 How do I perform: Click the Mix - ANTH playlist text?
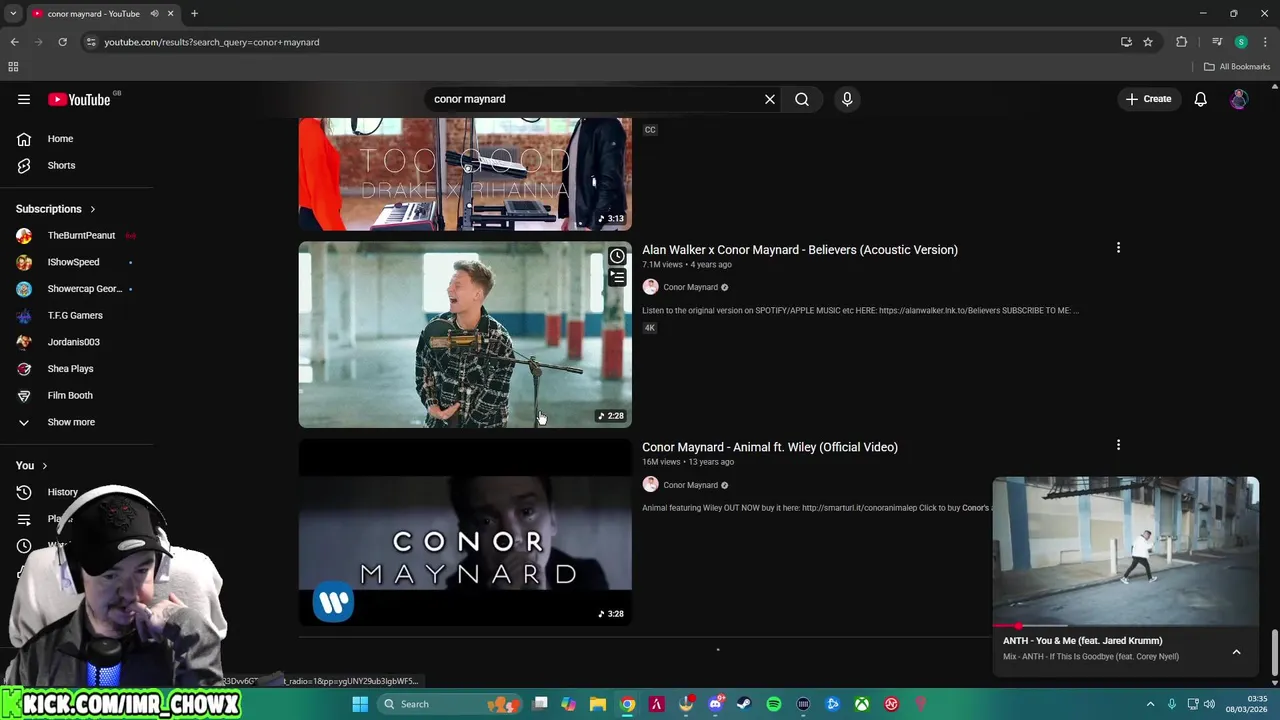point(1091,657)
